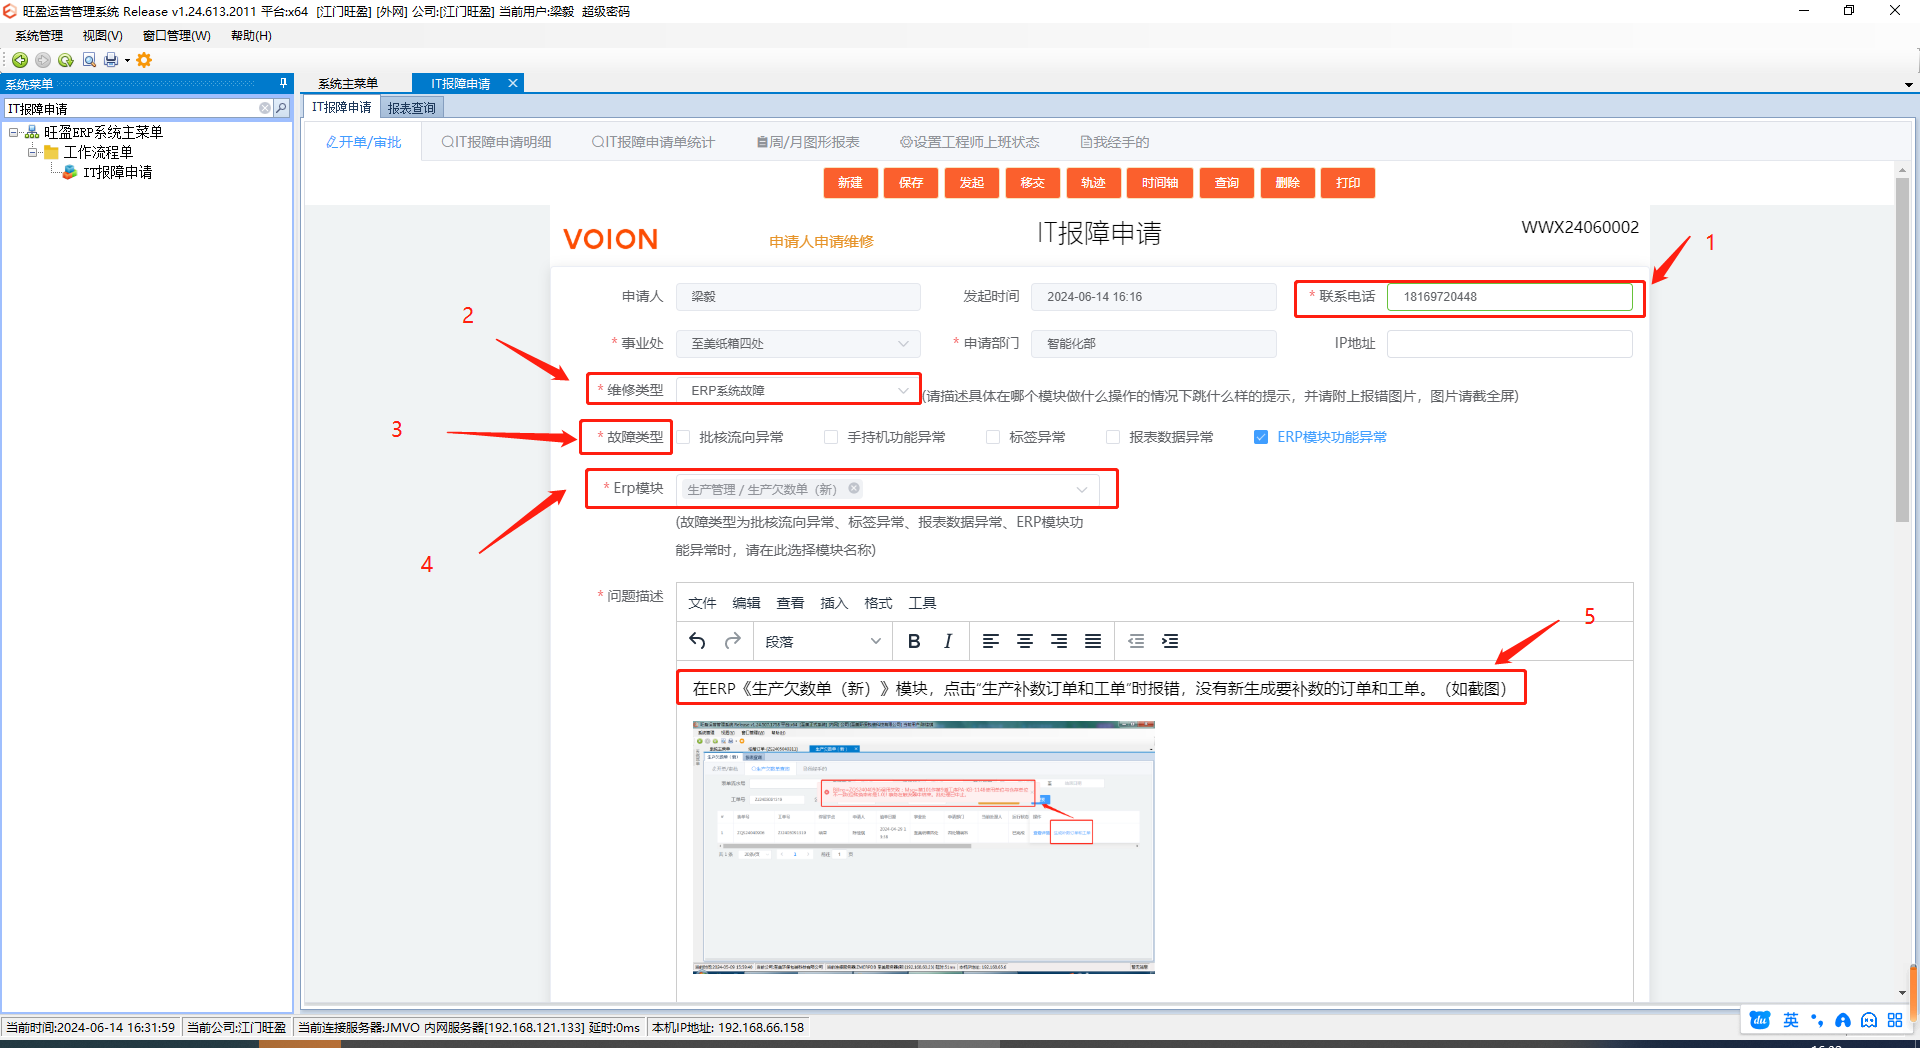
Task: Open the 段落 paragraph style dropdown
Action: coord(822,641)
